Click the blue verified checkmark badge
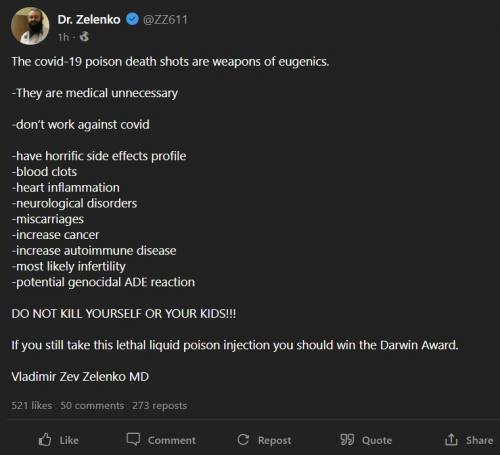Image resolution: width=500 pixels, height=455 pixels. coord(132,19)
